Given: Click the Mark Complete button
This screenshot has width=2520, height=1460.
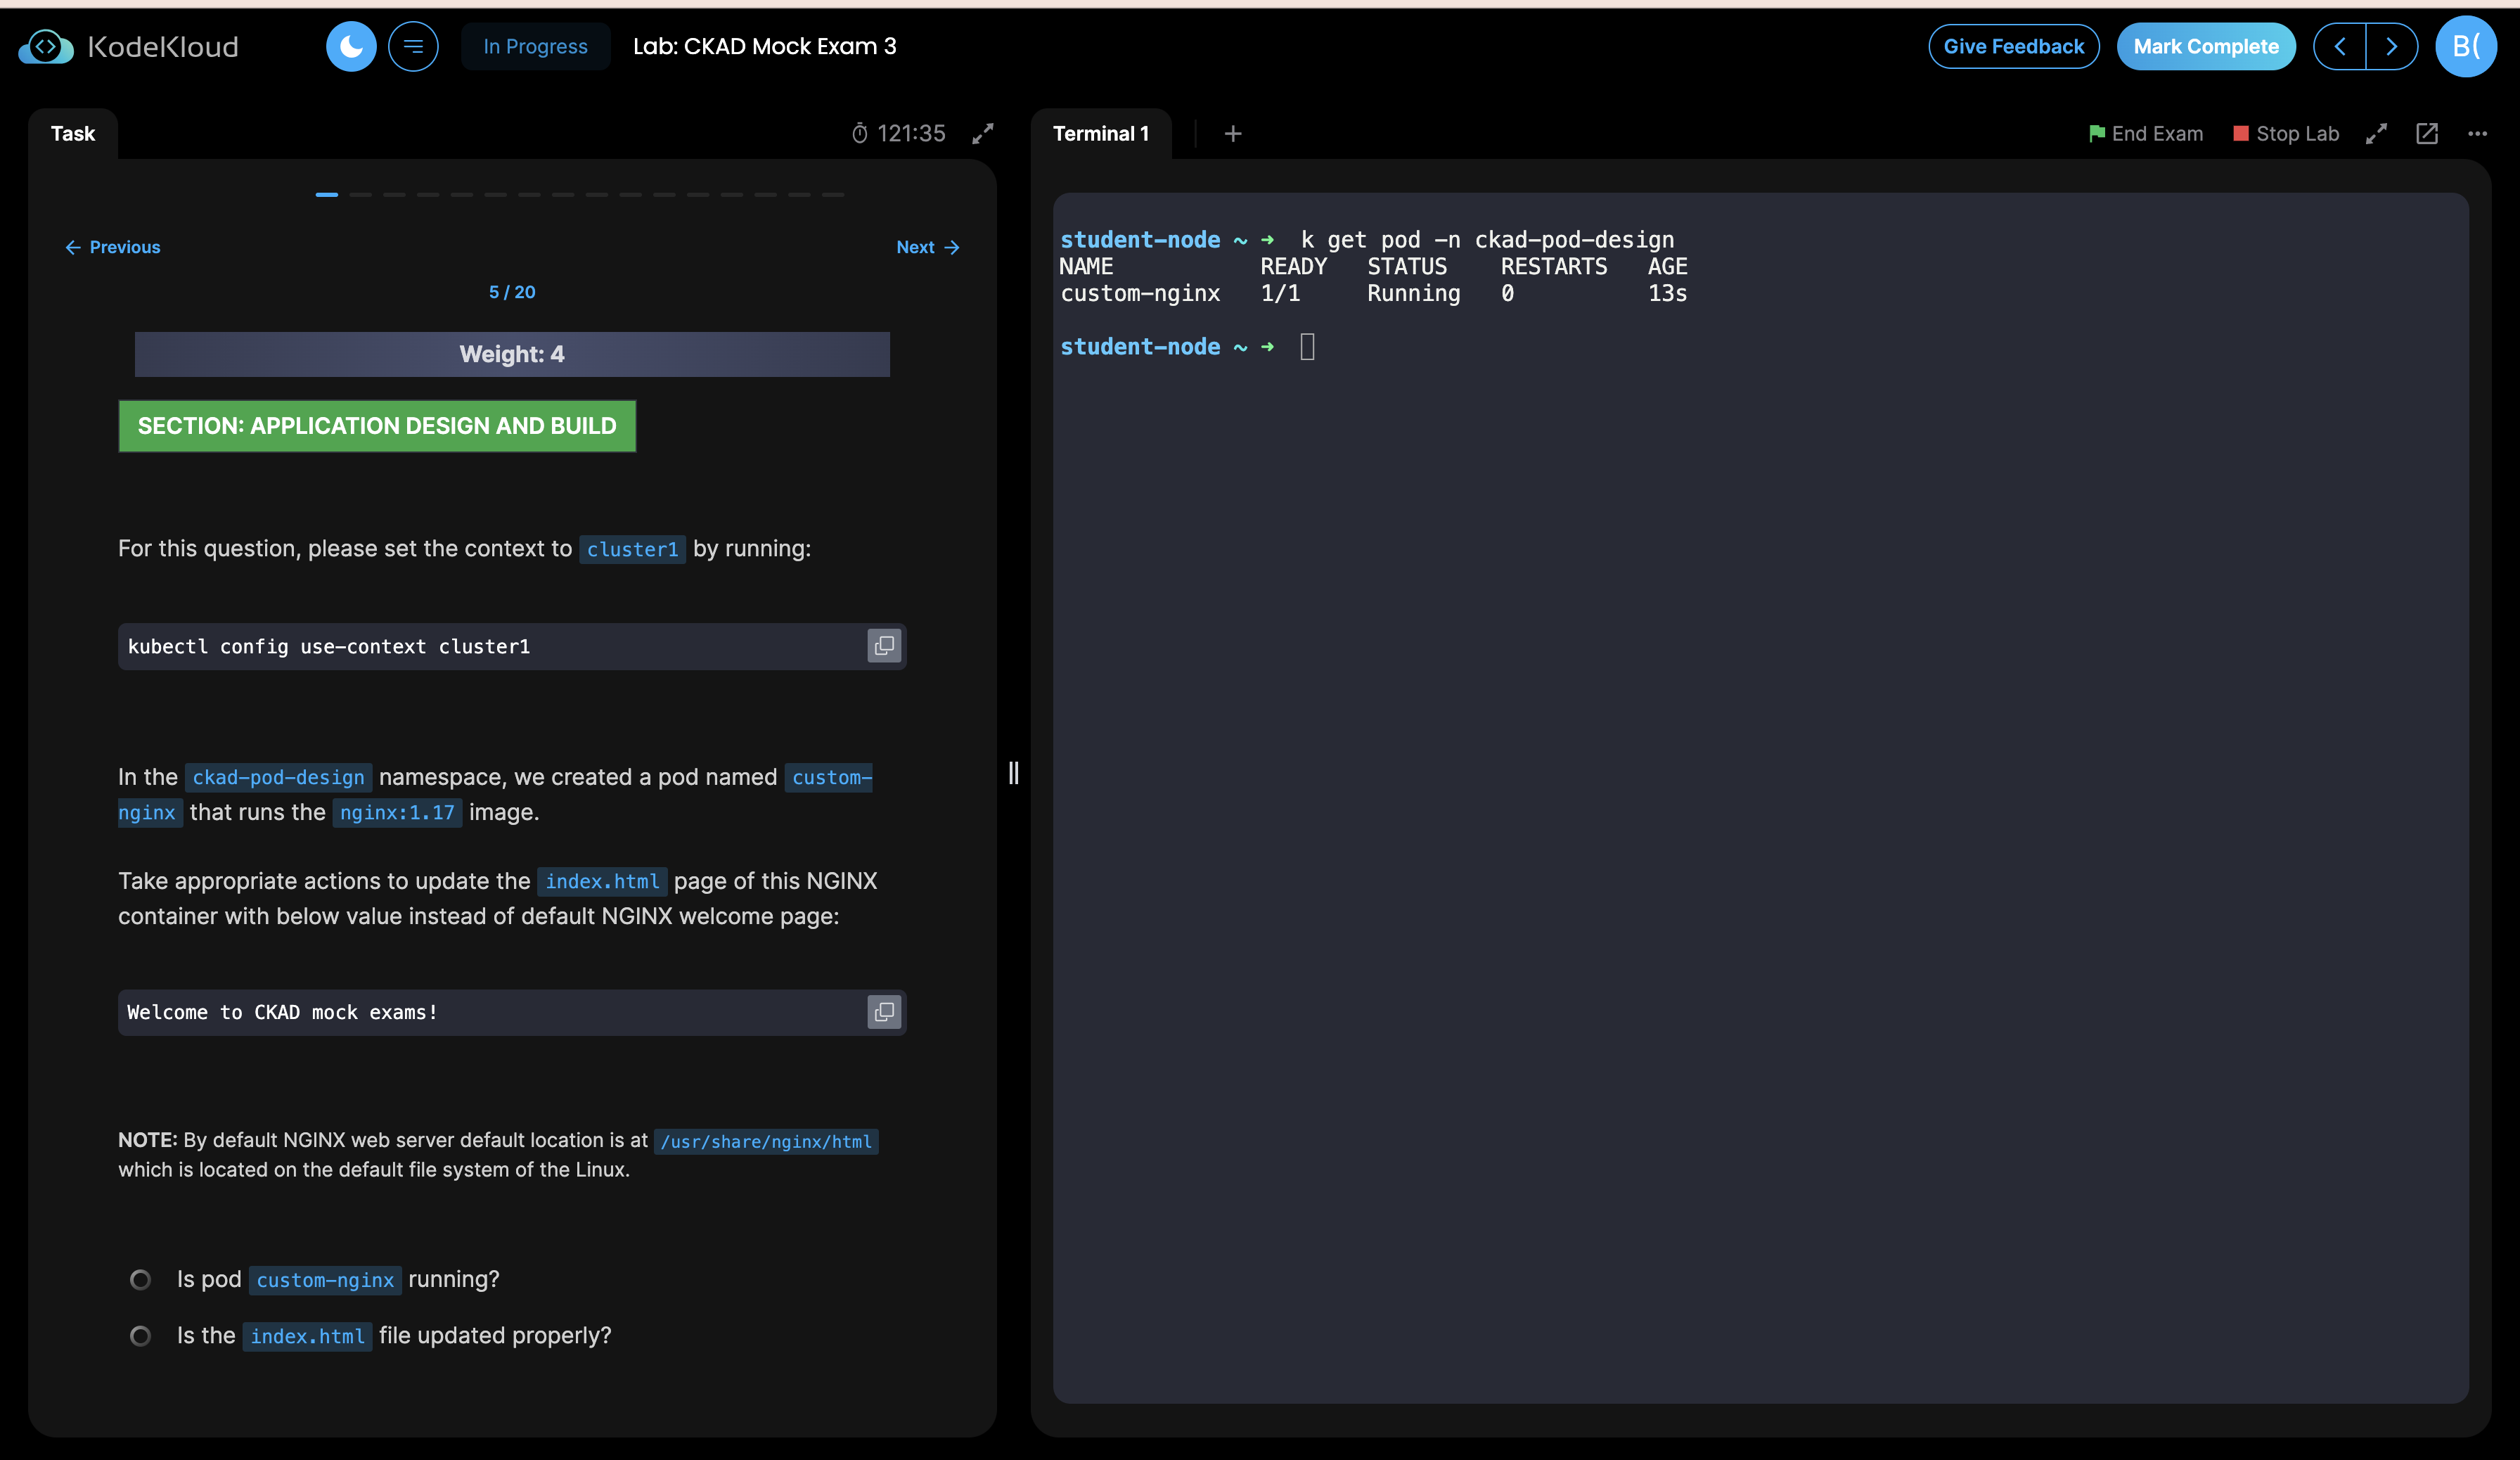Looking at the screenshot, I should pos(2206,46).
